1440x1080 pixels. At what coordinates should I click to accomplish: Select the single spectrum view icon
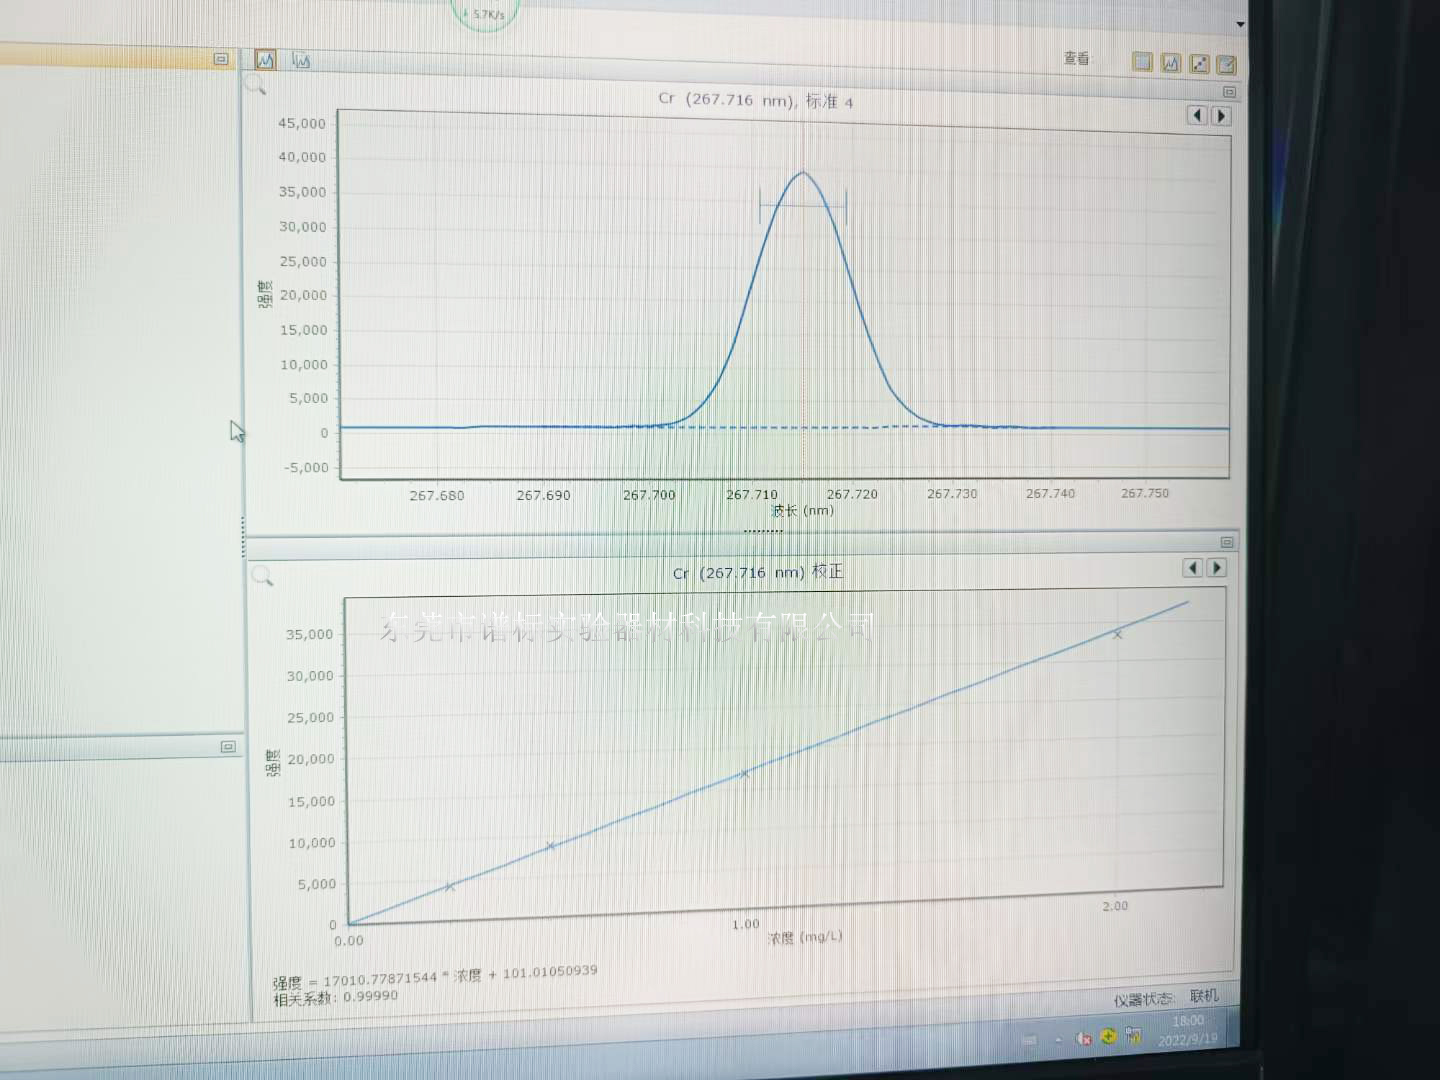(265, 60)
